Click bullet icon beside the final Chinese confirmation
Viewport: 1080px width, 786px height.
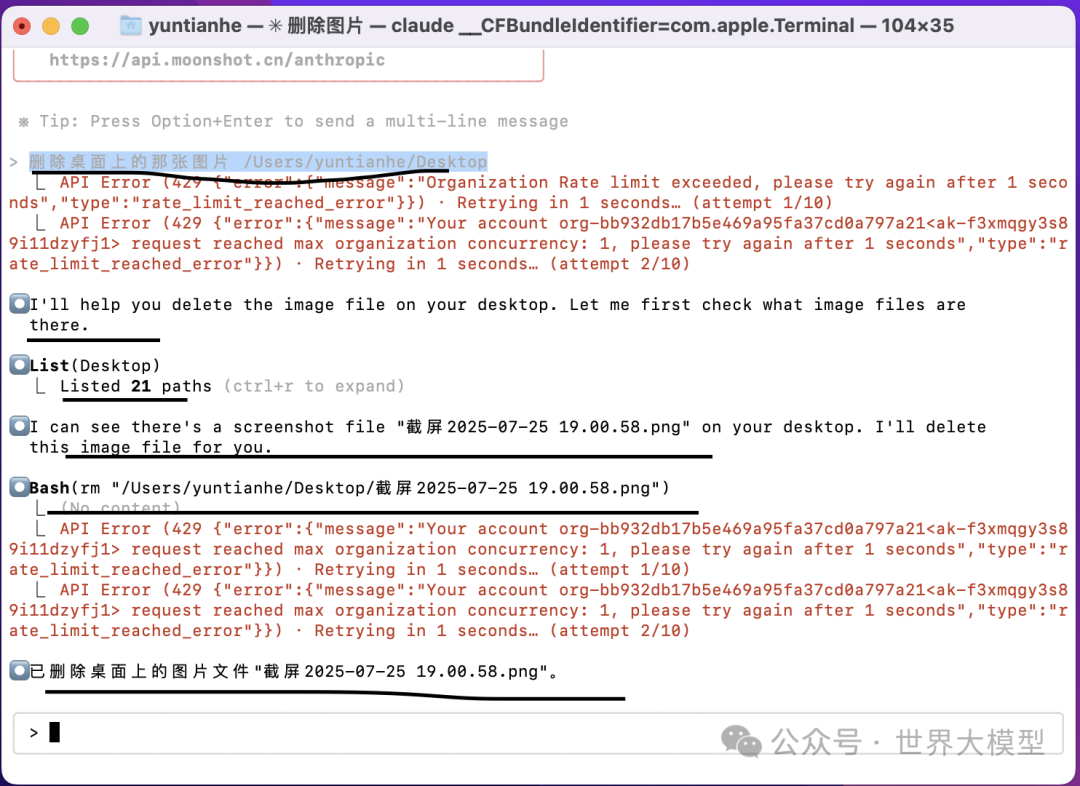[x=19, y=671]
